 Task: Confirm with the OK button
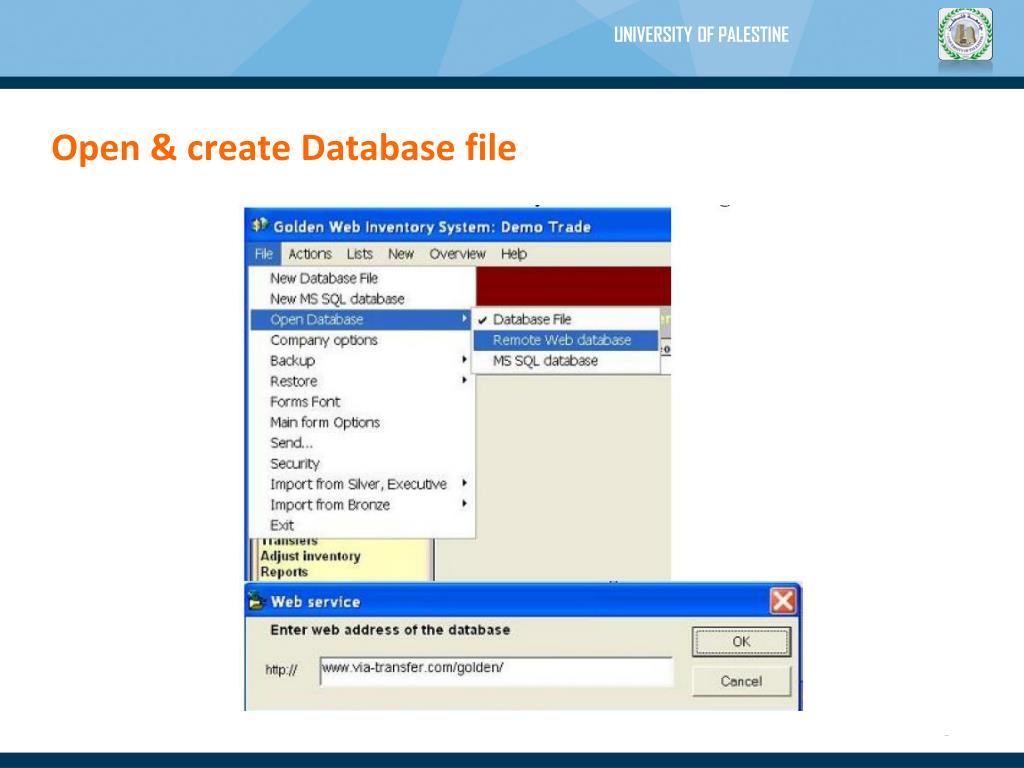coord(741,642)
